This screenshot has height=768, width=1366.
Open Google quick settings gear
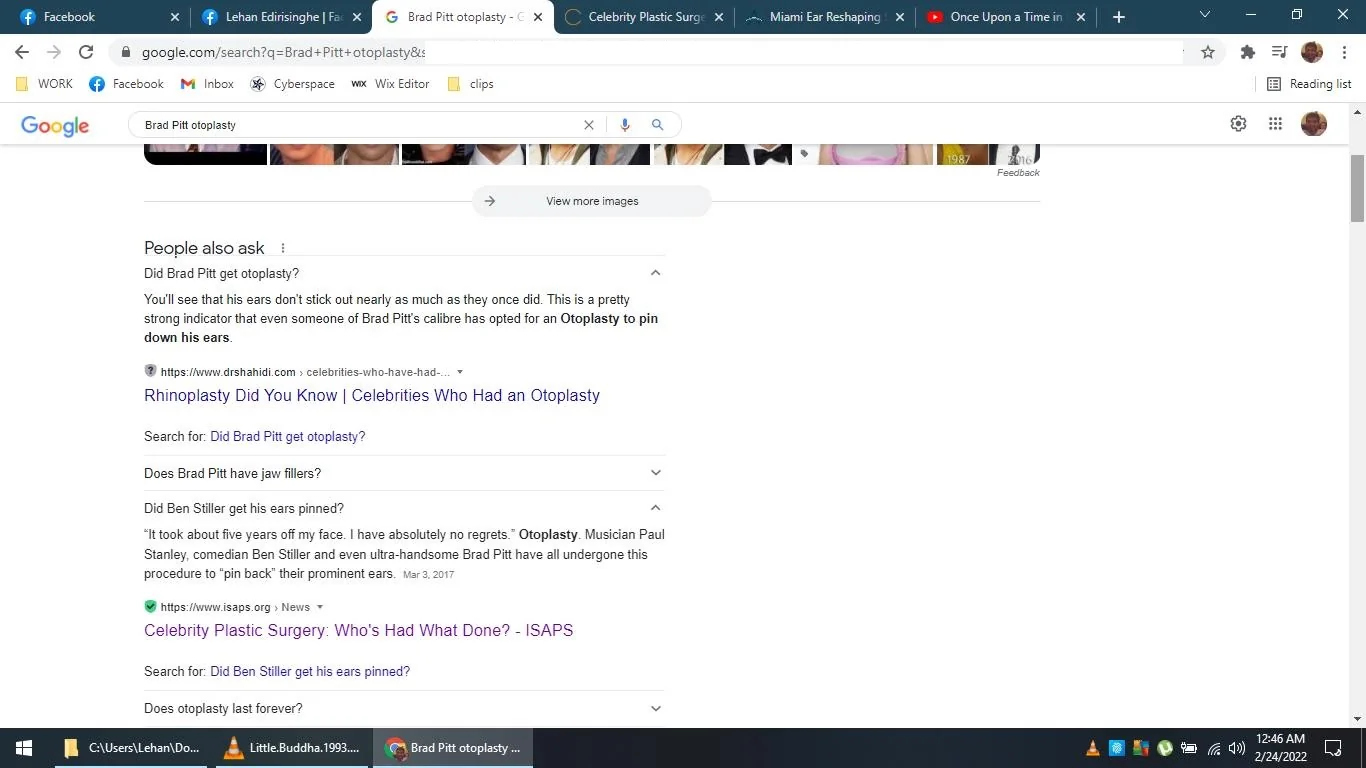(x=1238, y=124)
